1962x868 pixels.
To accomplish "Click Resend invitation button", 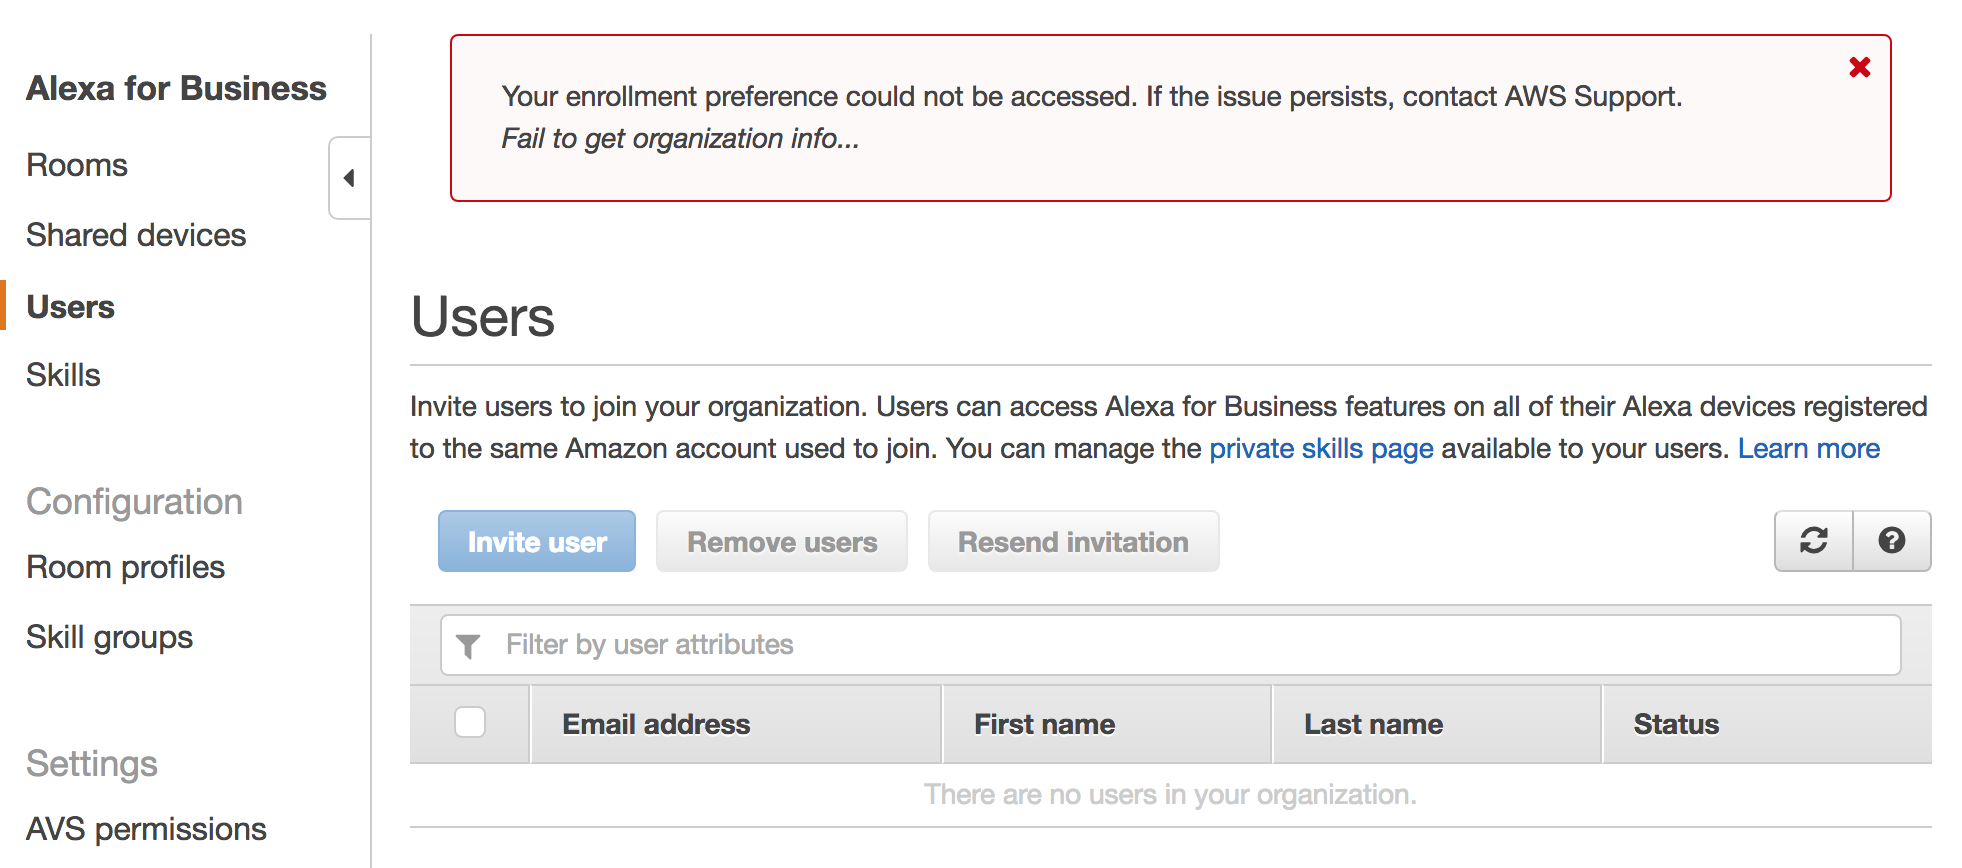I will (x=1073, y=542).
